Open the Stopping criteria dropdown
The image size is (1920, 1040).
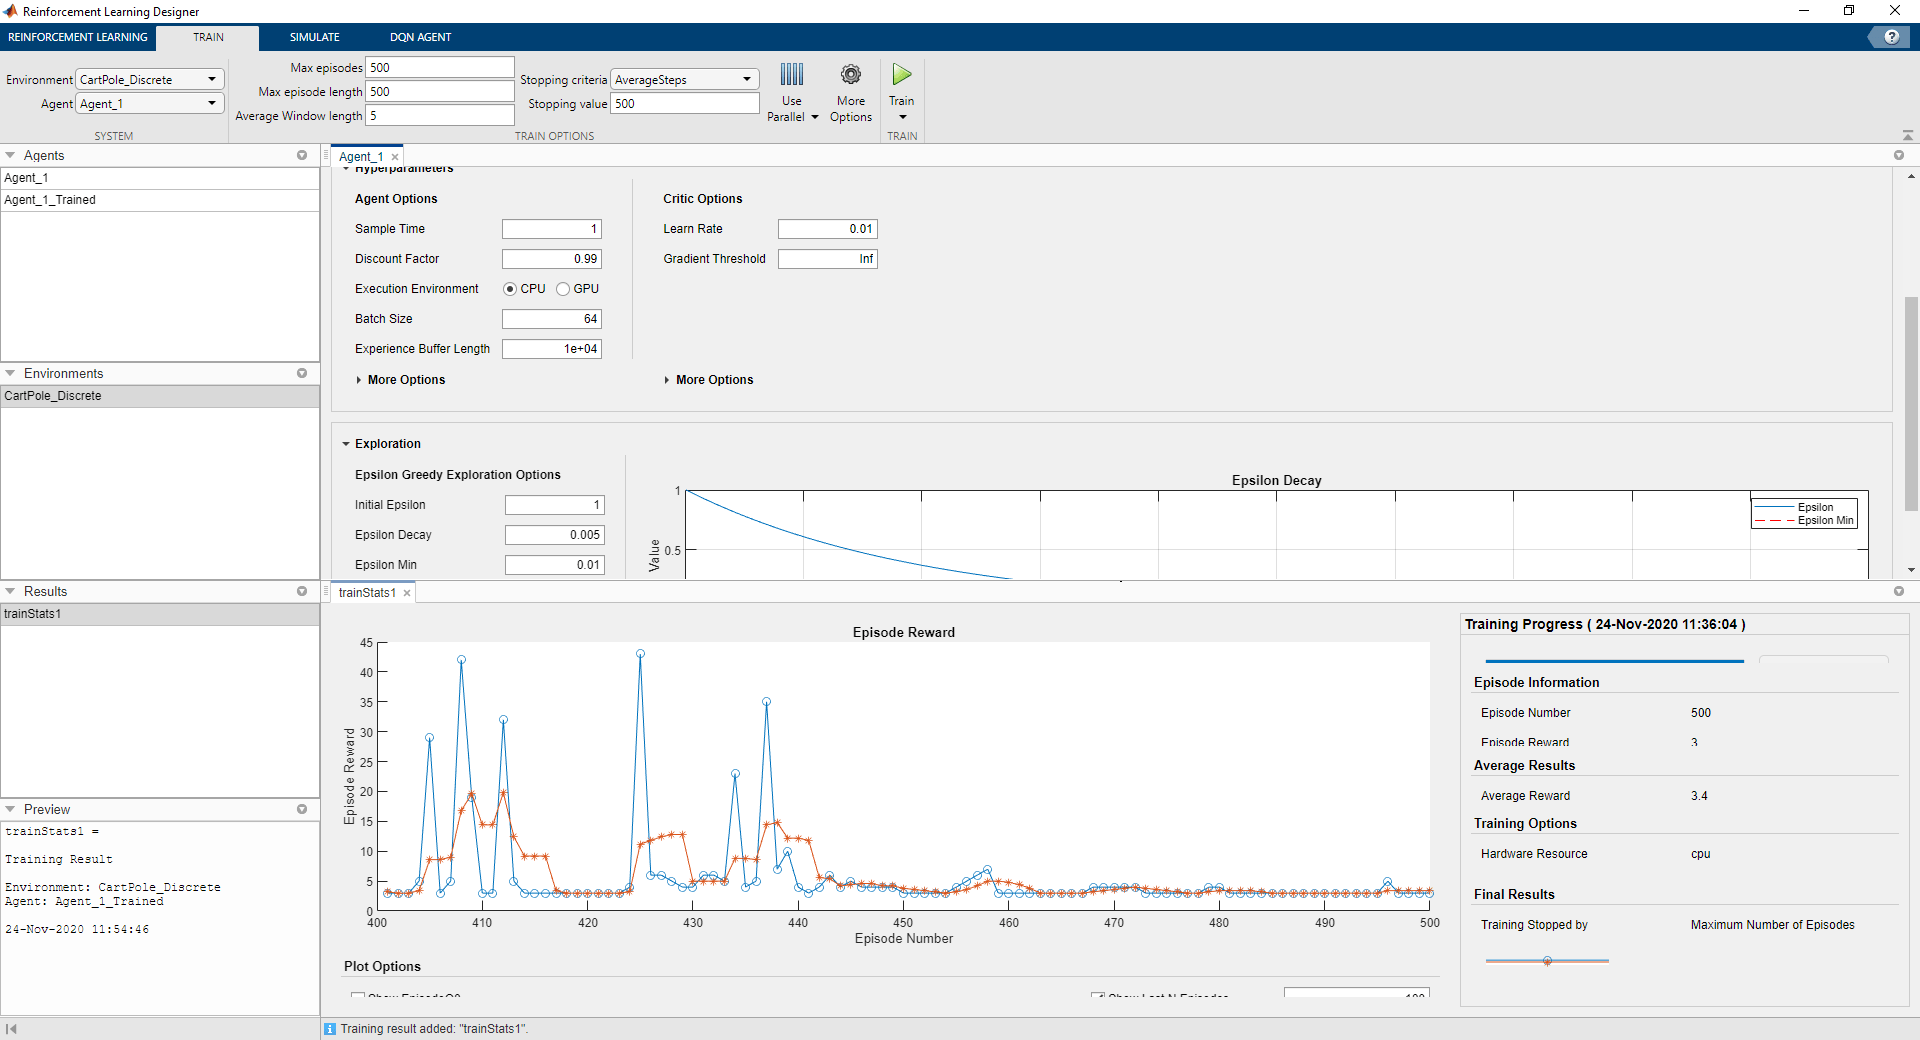[684, 79]
